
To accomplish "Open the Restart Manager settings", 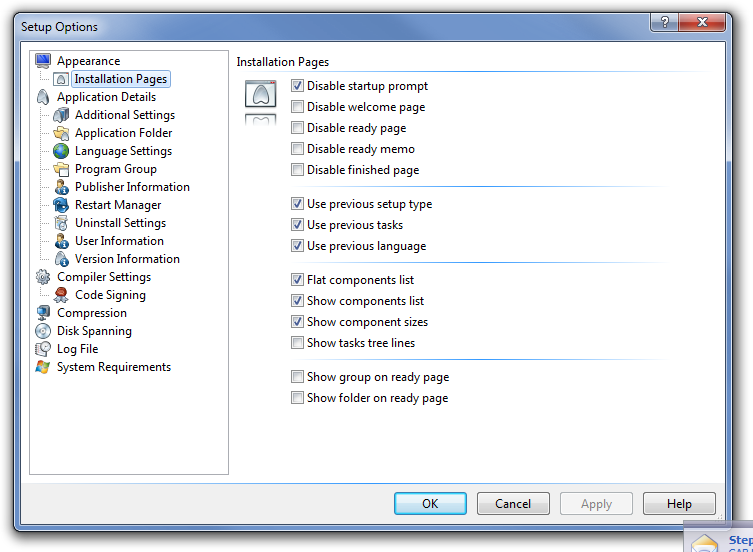I will [x=117, y=205].
